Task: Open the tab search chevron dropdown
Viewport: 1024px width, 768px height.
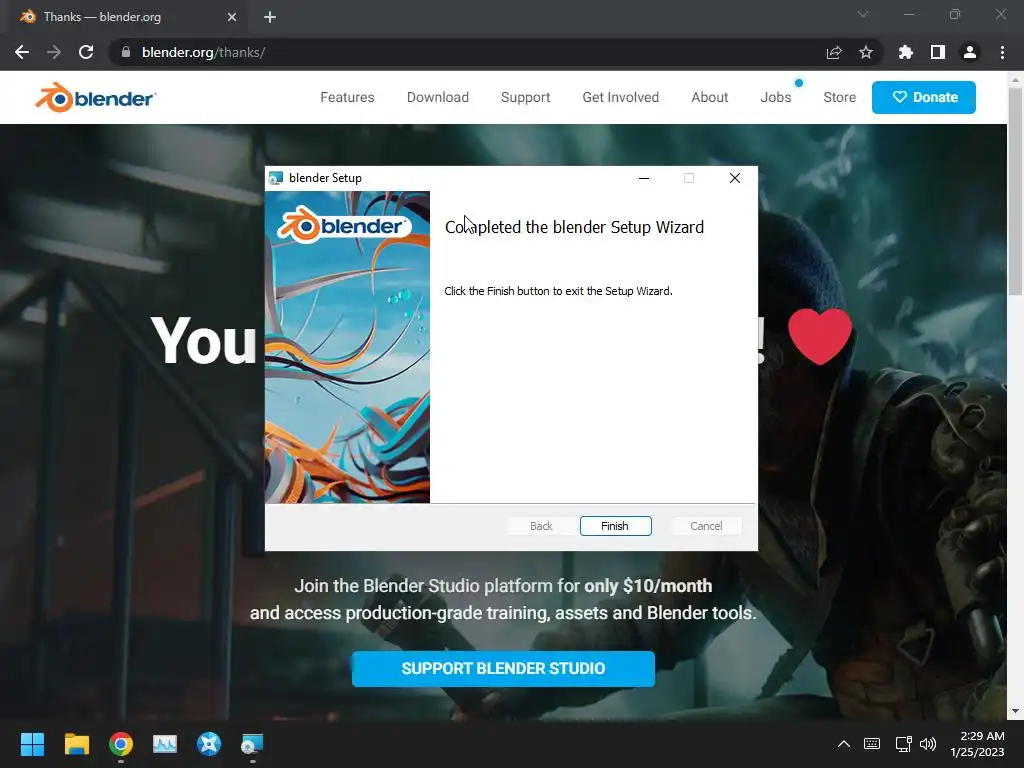Action: pos(863,14)
